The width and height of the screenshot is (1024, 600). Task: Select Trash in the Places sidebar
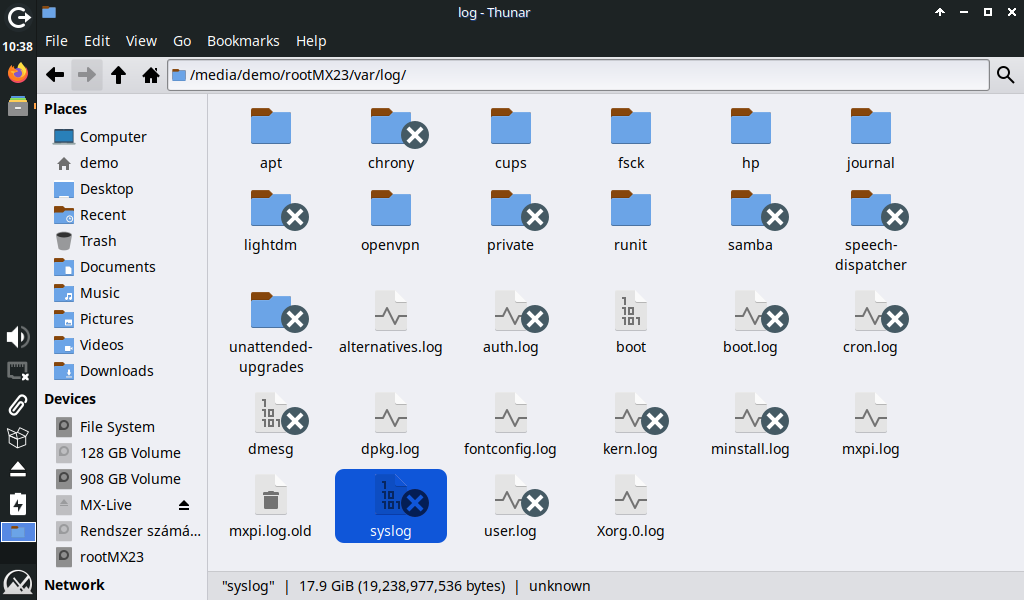[98, 241]
